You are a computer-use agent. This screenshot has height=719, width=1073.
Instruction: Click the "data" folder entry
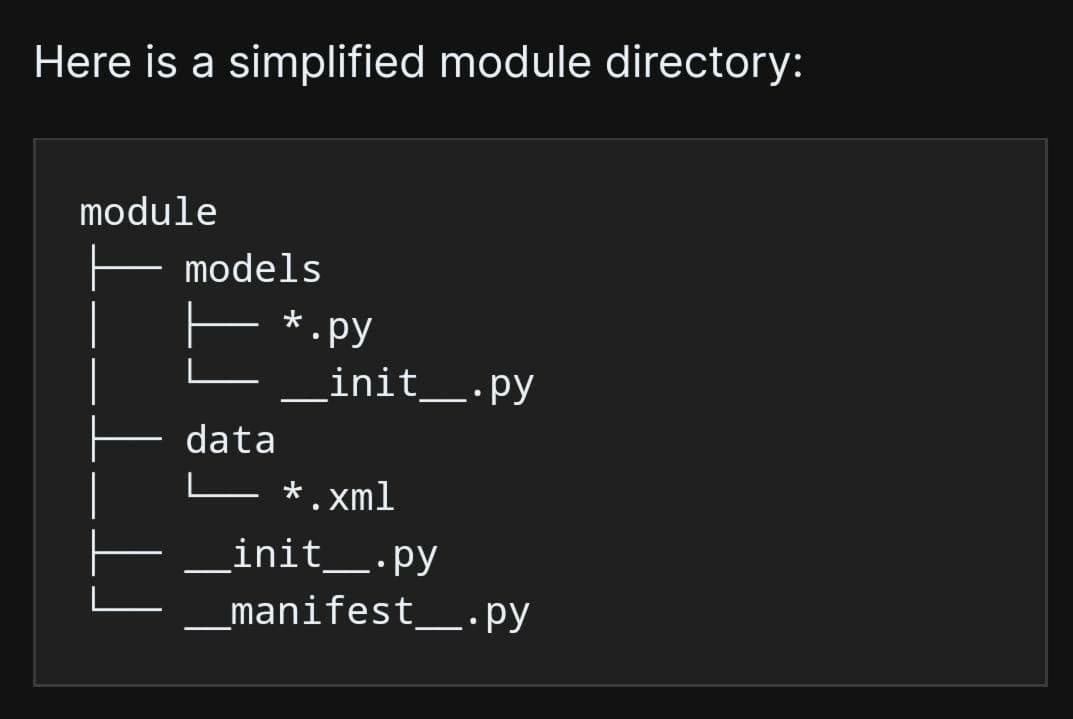[230, 440]
